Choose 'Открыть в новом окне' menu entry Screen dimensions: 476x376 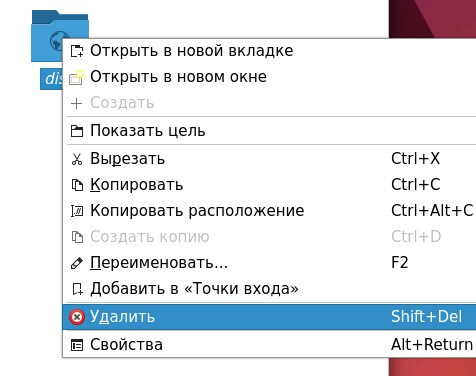pos(269,77)
